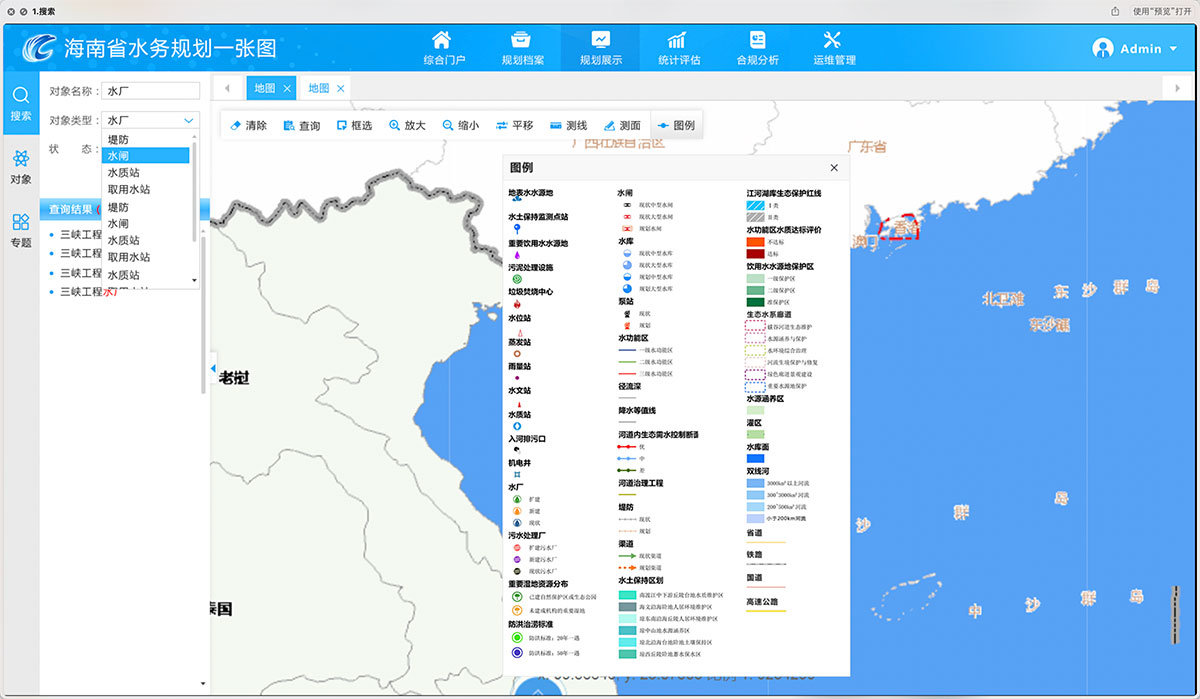Click the 江河湖库生态保护红线 legend heading
Screen dimensions: 1200x699
784,193
